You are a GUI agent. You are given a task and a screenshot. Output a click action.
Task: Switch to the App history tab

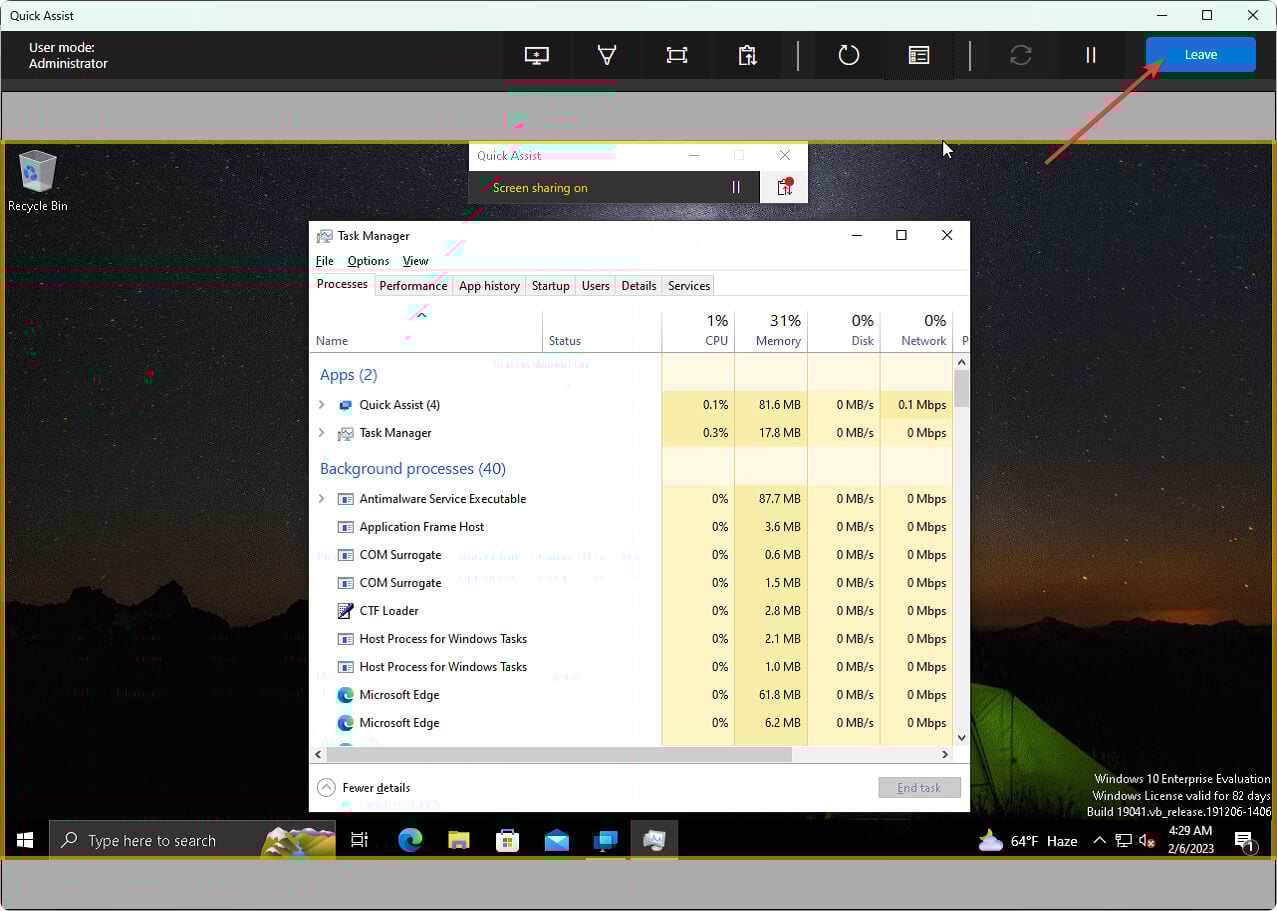tap(489, 285)
